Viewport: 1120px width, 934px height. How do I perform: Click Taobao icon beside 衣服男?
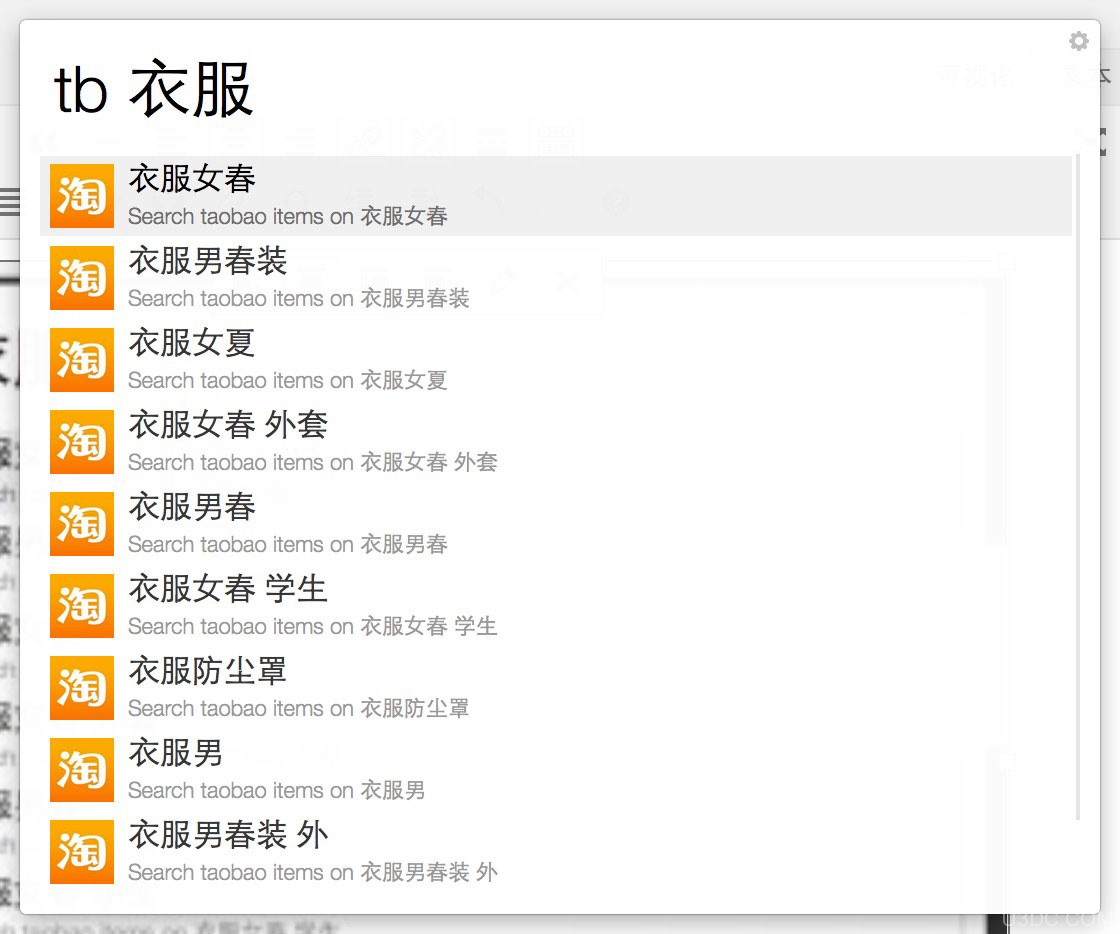point(82,771)
